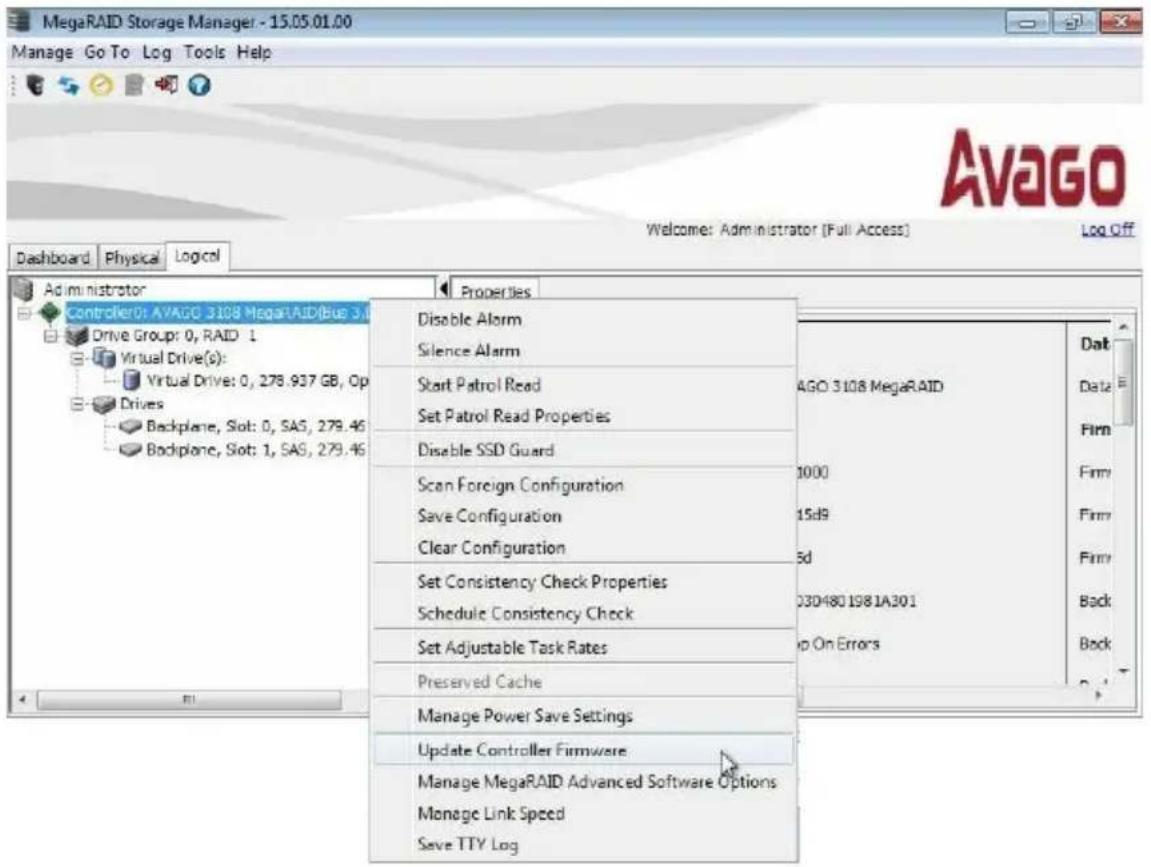Viewport: 1151px width, 867px height.
Task: Open the Manage menu
Action: point(42,52)
